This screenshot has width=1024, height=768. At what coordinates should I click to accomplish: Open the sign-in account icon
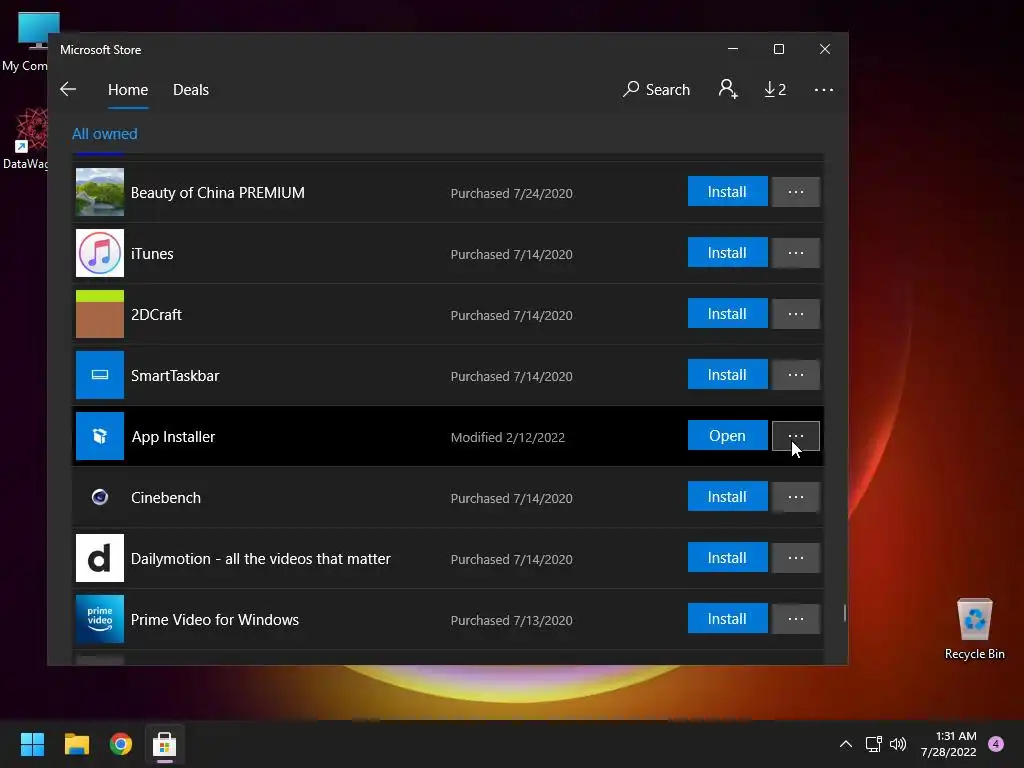click(728, 89)
